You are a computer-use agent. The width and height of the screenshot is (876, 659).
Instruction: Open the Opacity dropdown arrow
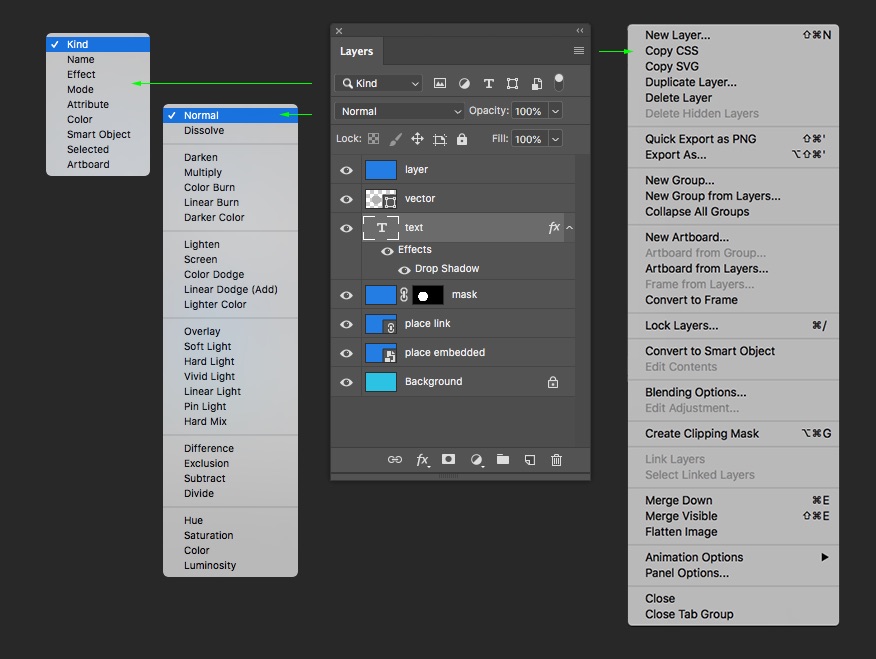point(555,111)
